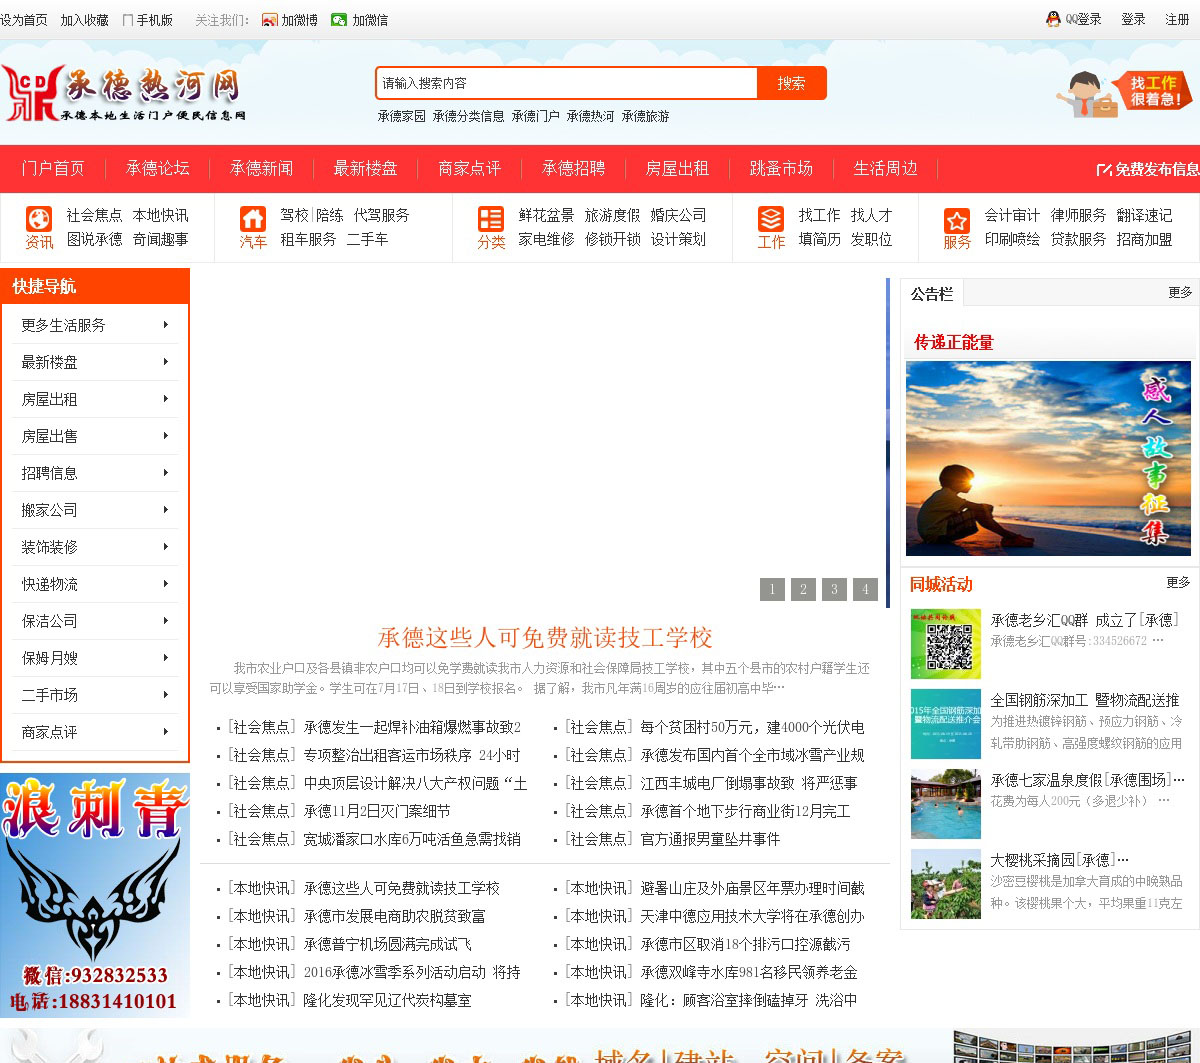Viewport: 1200px width, 1063px height.
Task: Open the QR code thumbnail for QQ群
Action: coord(945,644)
